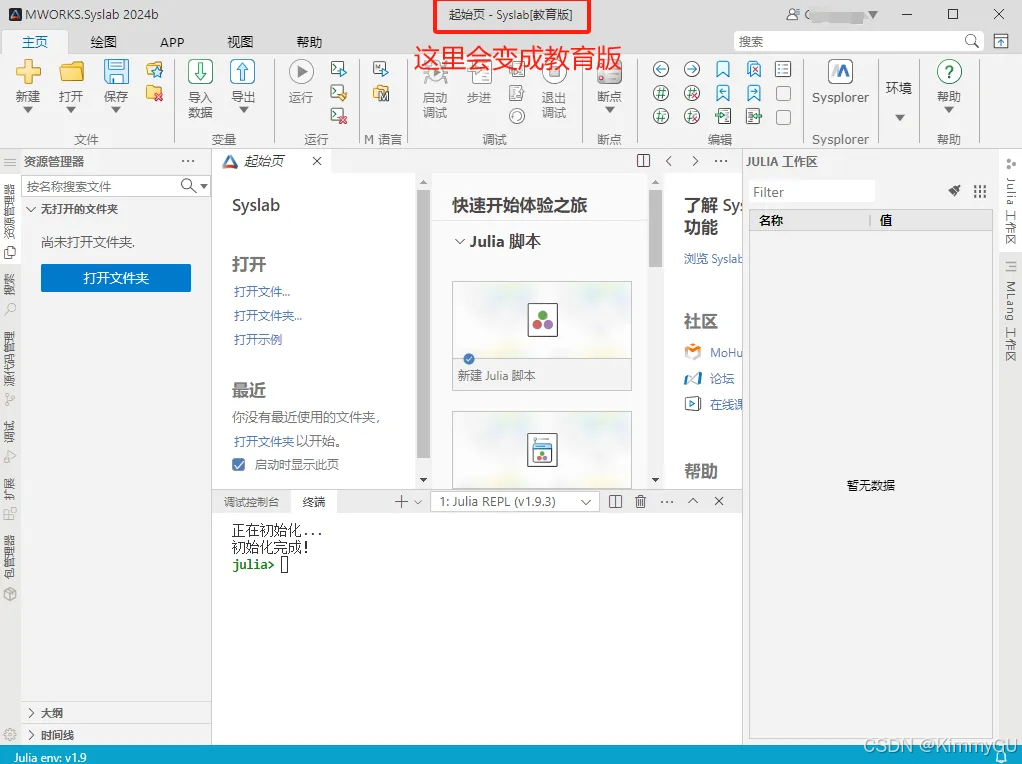This screenshot has height=764, width=1022.
Task: Open the 新建 dropdown arrow
Action: click(28, 110)
